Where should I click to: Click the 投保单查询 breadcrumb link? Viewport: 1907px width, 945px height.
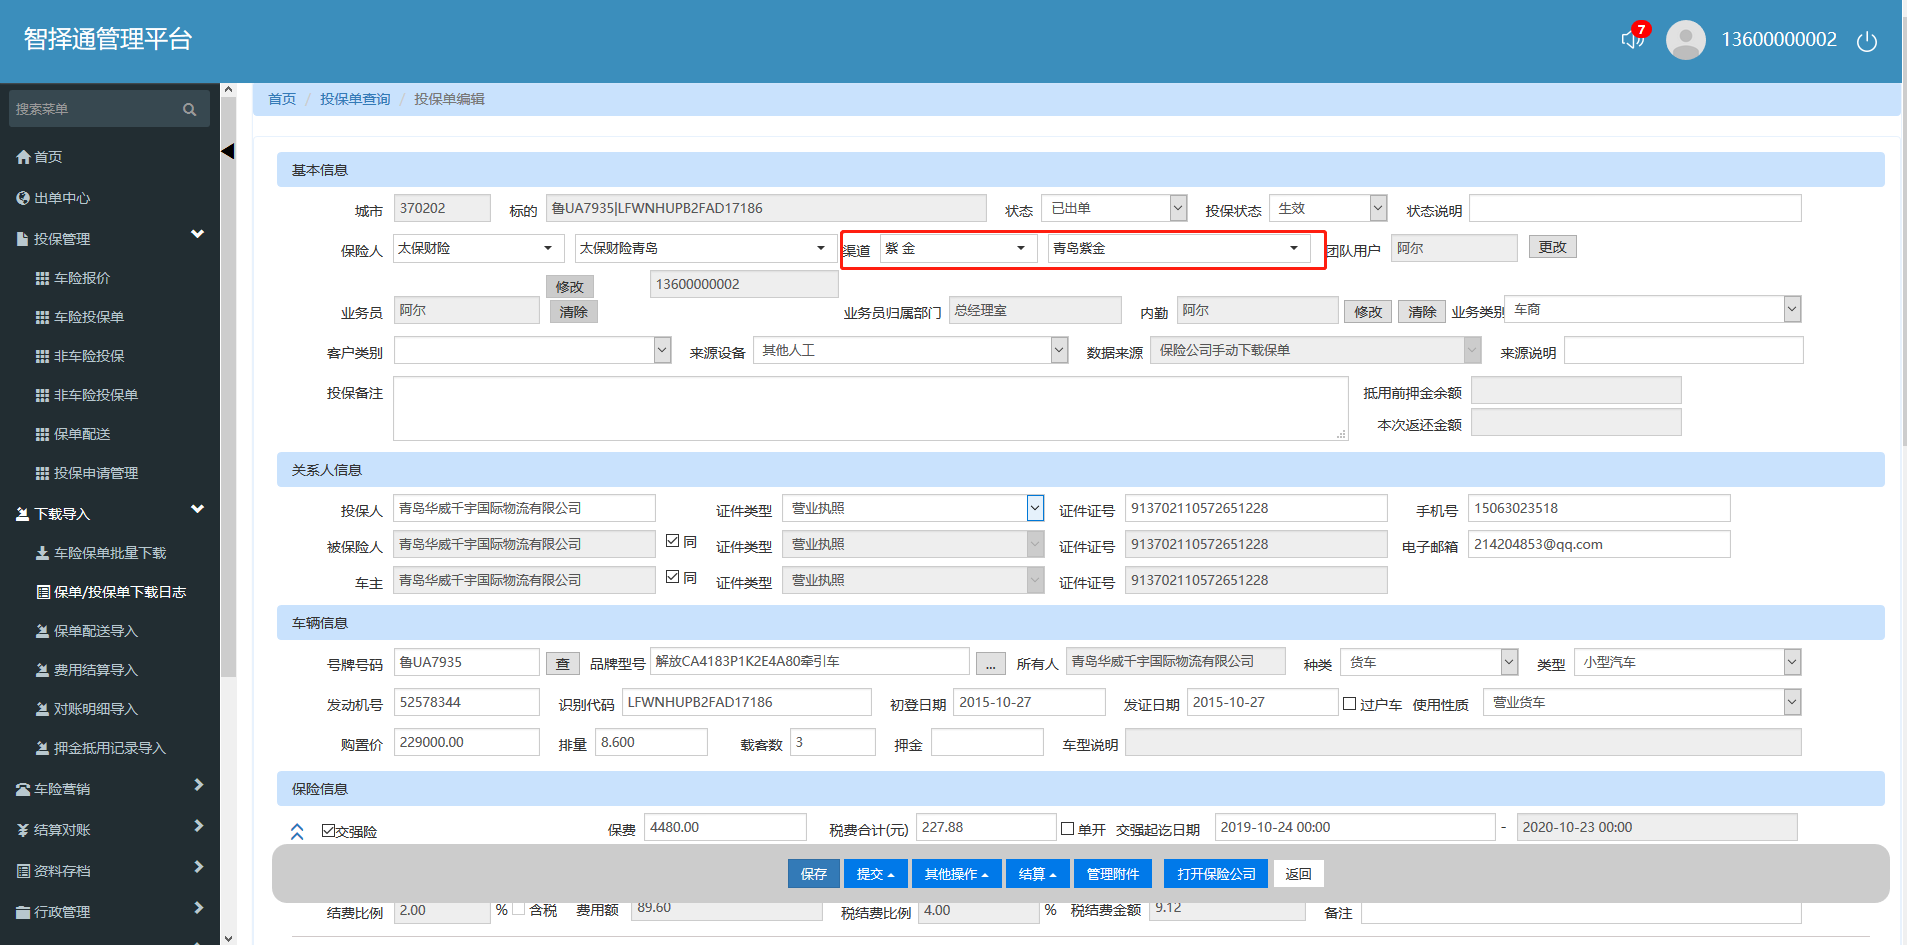[355, 99]
